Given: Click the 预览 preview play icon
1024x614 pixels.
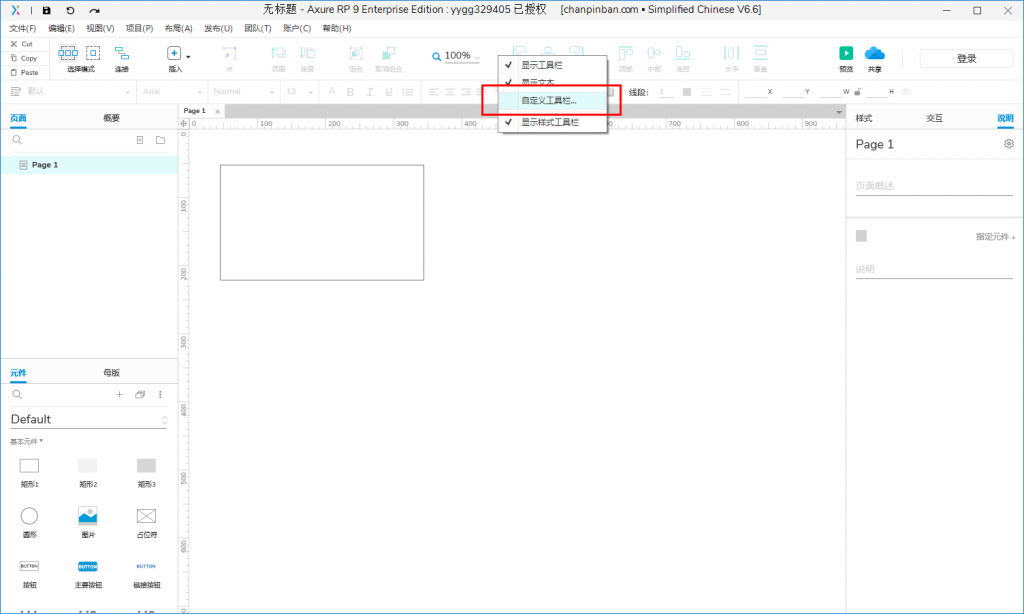Looking at the screenshot, I should (846, 54).
